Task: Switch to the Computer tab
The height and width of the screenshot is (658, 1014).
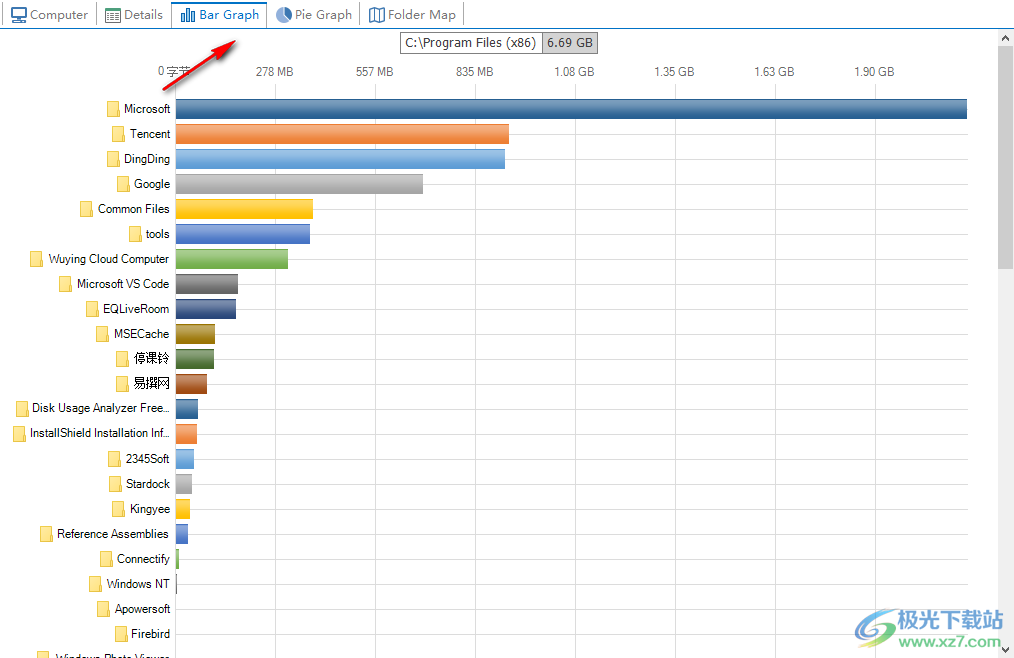Action: click(x=49, y=14)
